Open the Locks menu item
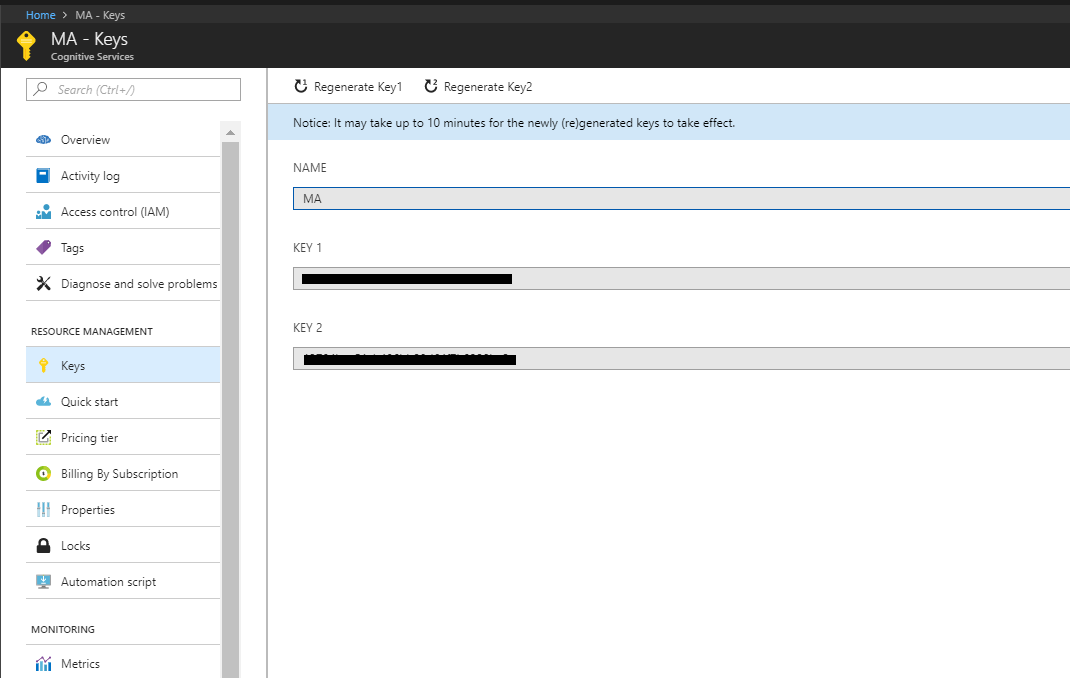 click(x=123, y=546)
